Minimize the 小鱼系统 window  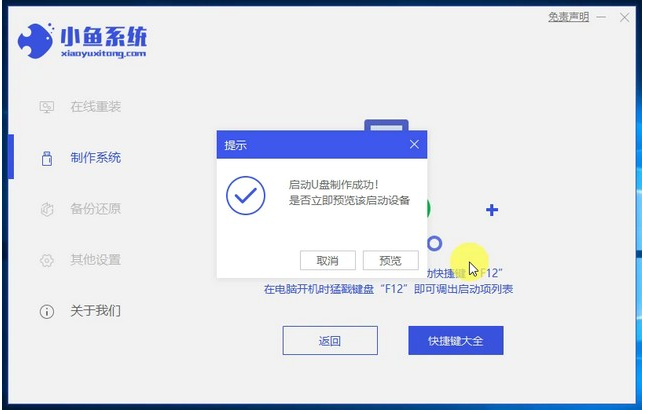(x=601, y=17)
